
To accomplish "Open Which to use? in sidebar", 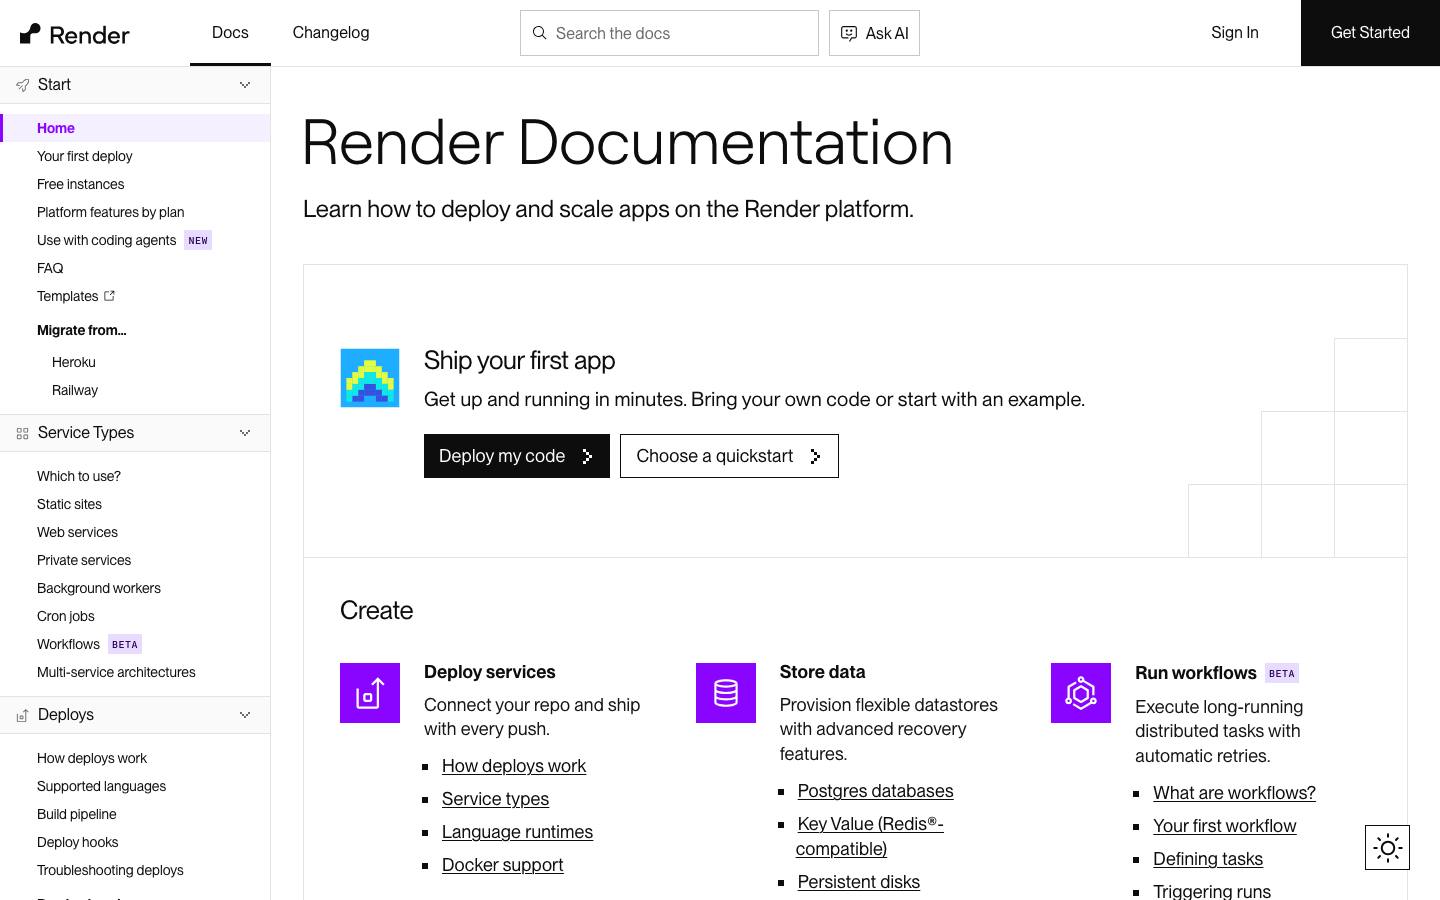I will click(79, 476).
